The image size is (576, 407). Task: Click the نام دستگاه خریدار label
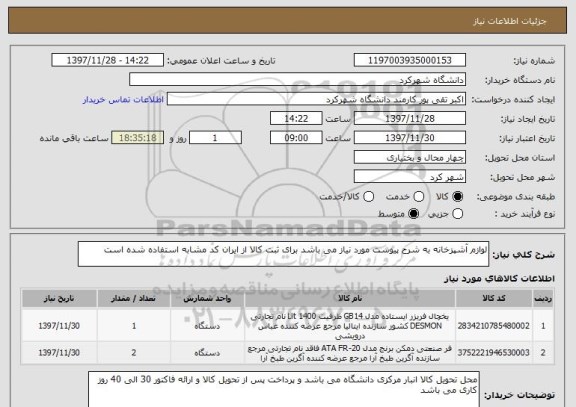pyautogui.click(x=520, y=80)
